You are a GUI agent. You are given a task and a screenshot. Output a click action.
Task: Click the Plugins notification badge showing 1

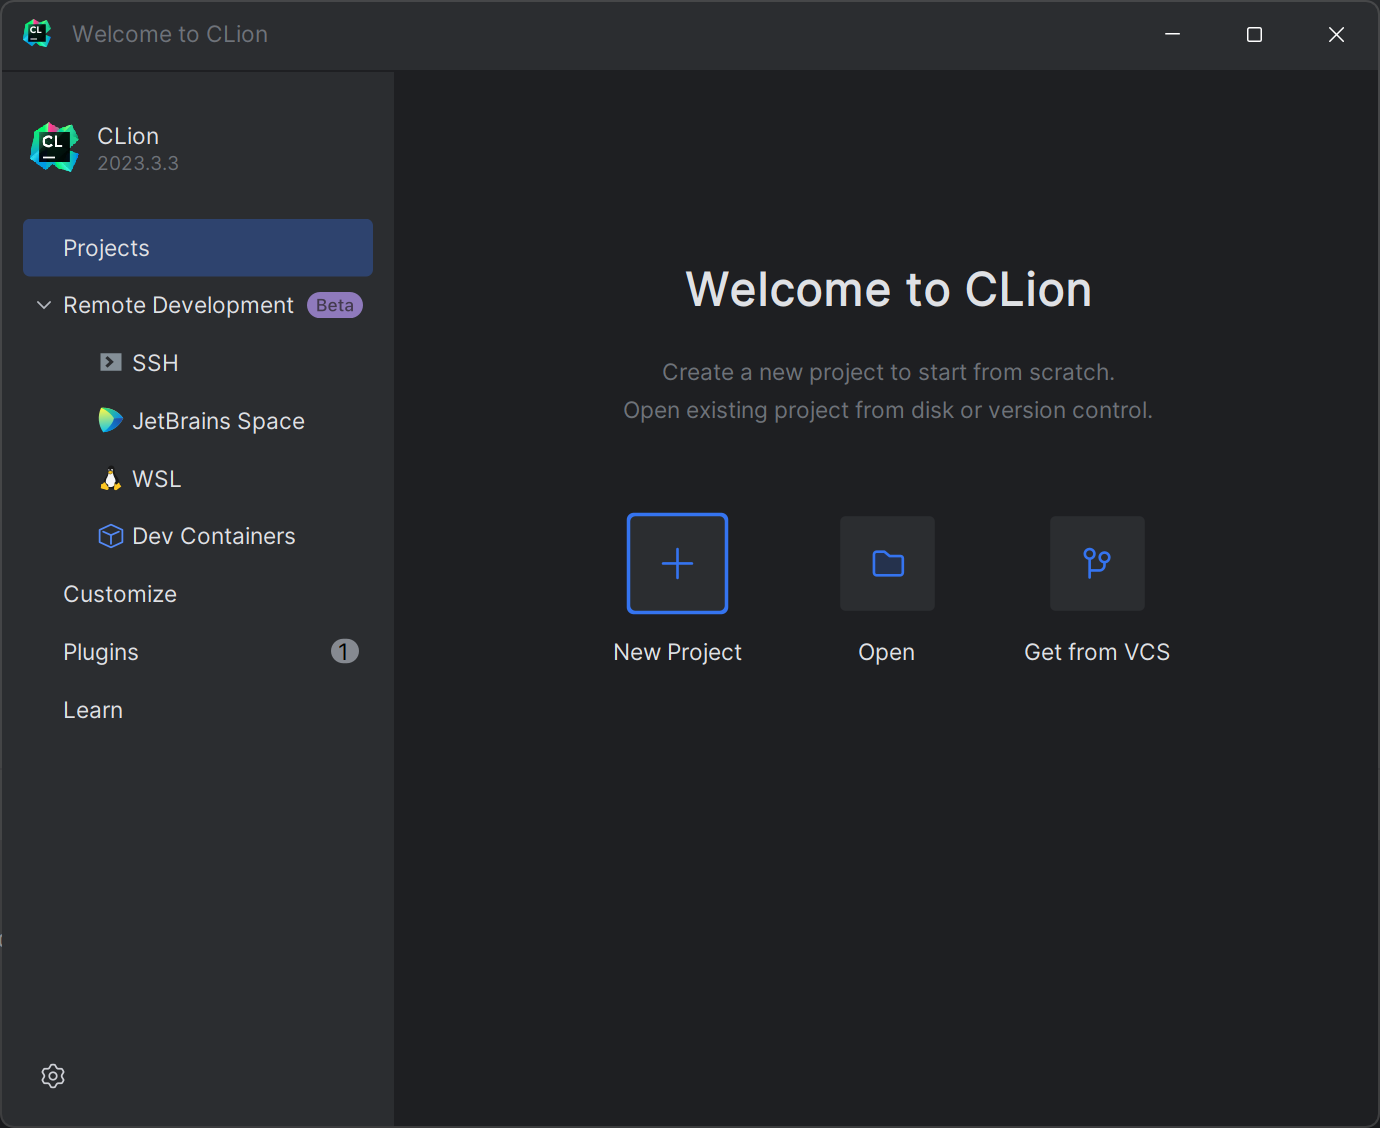(x=344, y=651)
